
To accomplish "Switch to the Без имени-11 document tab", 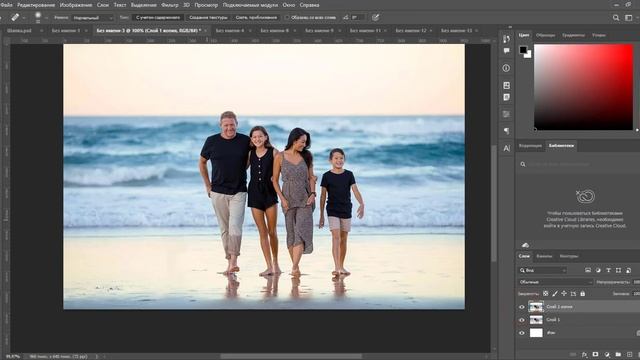I will coord(365,31).
